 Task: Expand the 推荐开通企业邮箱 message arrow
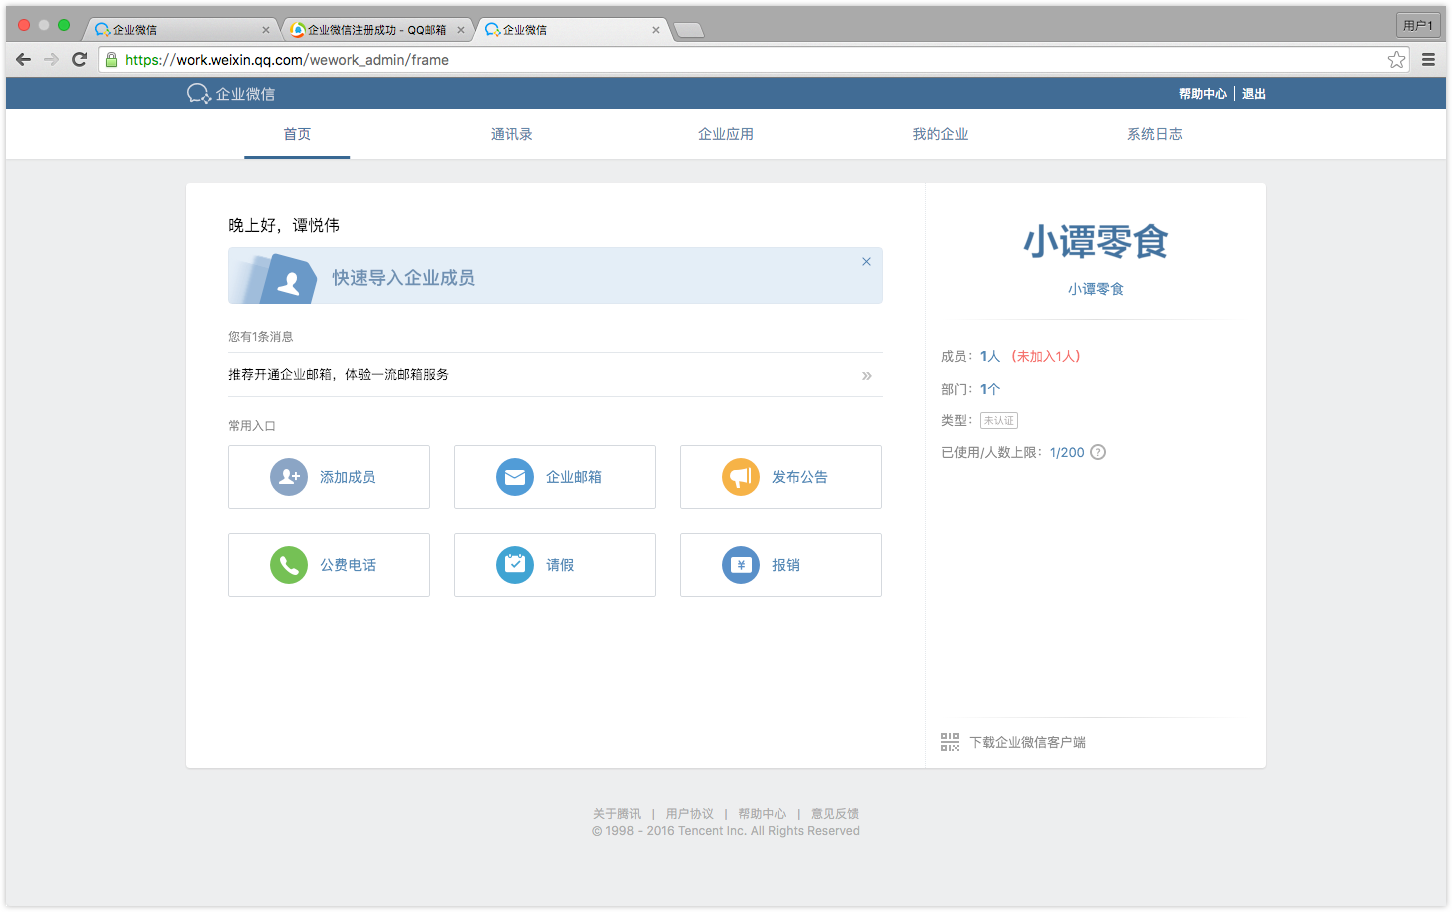[x=866, y=375]
